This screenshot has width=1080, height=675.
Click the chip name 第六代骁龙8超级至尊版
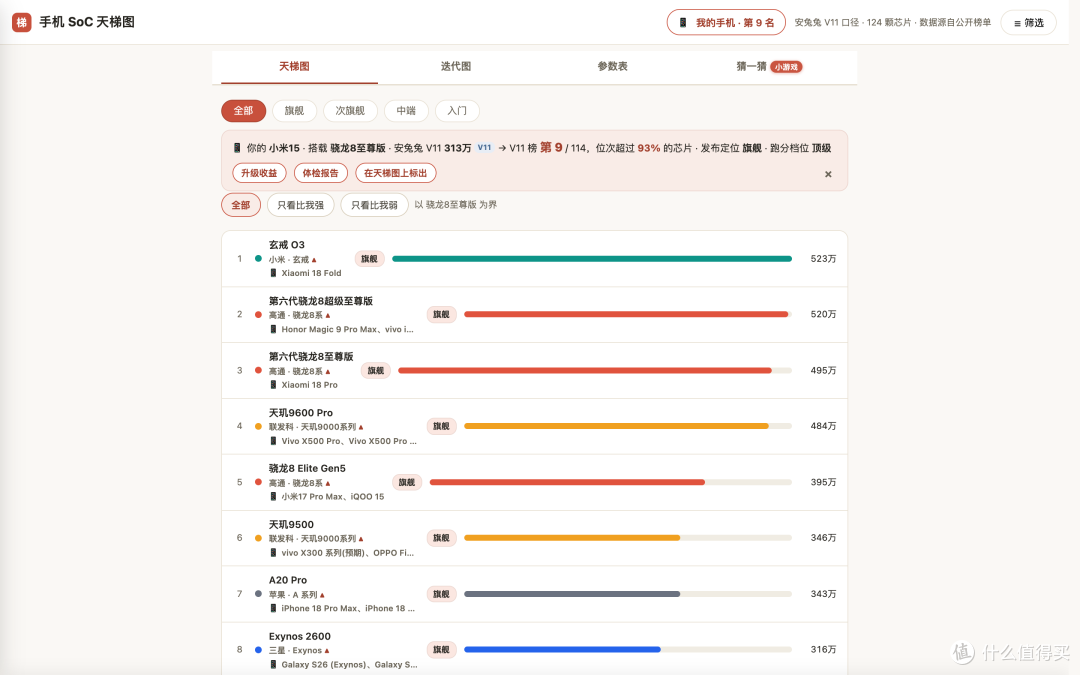pos(320,301)
